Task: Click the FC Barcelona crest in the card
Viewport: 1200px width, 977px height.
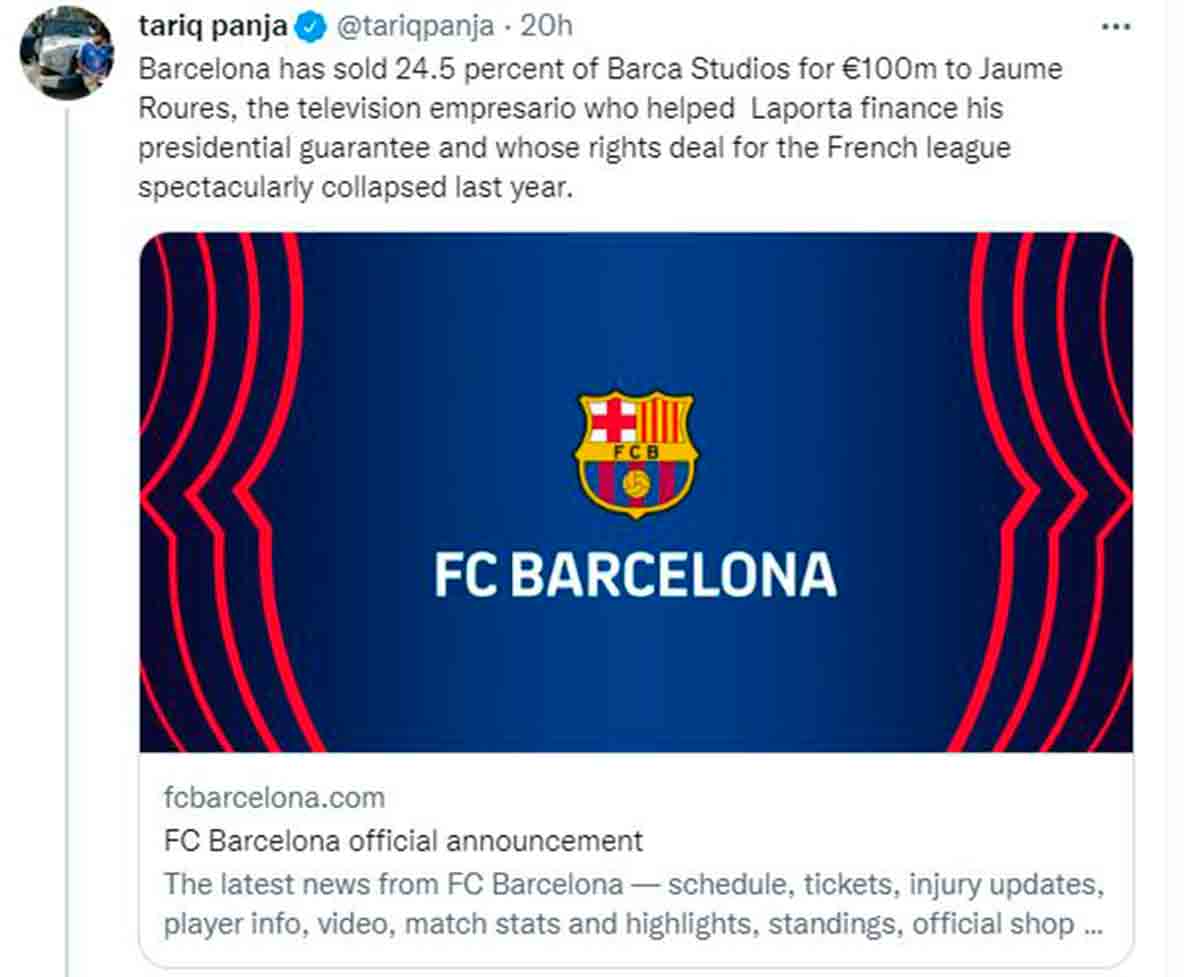Action: point(635,453)
